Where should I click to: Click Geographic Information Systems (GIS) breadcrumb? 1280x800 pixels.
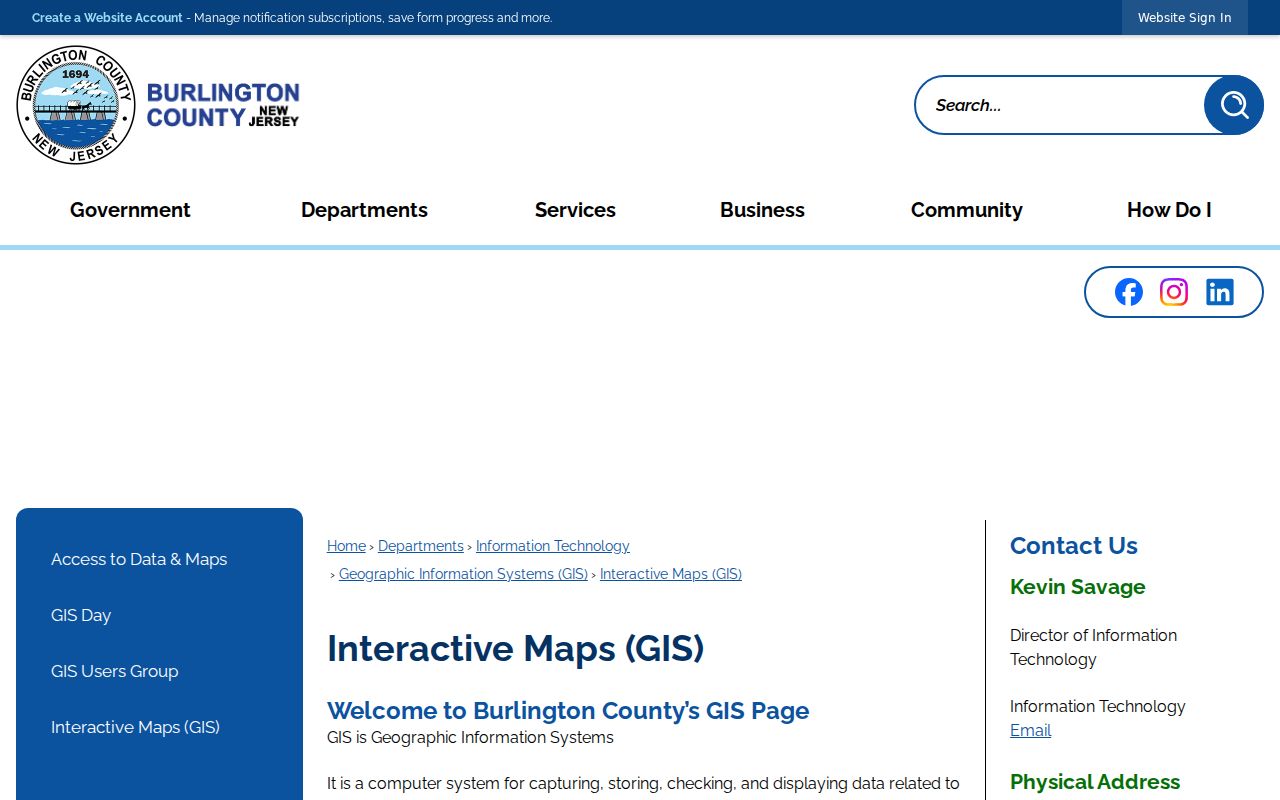pos(463,574)
